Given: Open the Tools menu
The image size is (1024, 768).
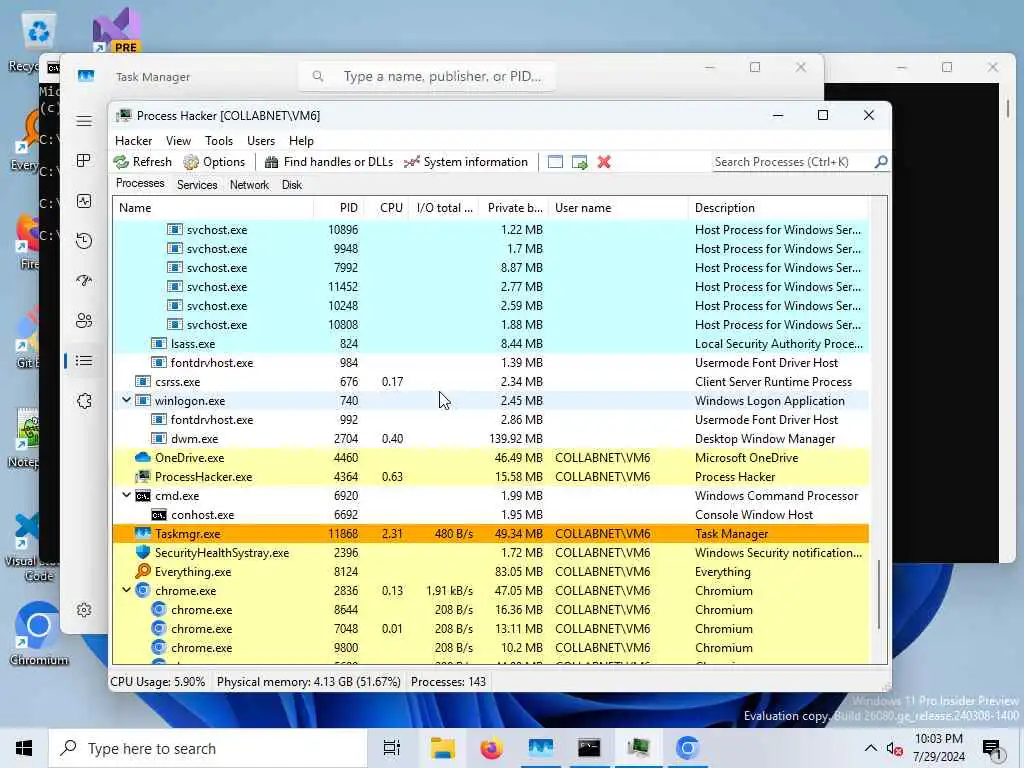Looking at the screenshot, I should (x=219, y=141).
